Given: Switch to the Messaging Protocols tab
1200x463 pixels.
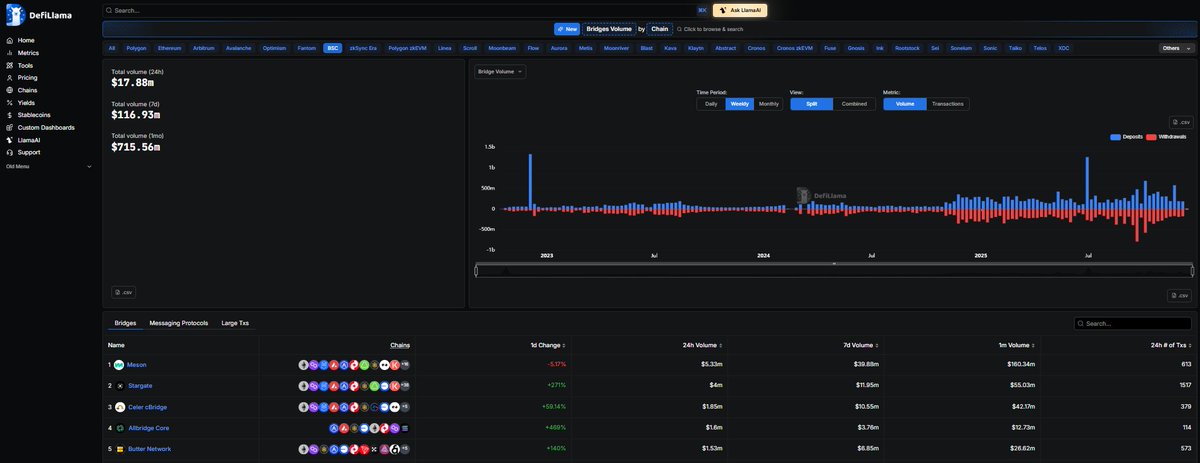Looking at the screenshot, I should tap(179, 323).
